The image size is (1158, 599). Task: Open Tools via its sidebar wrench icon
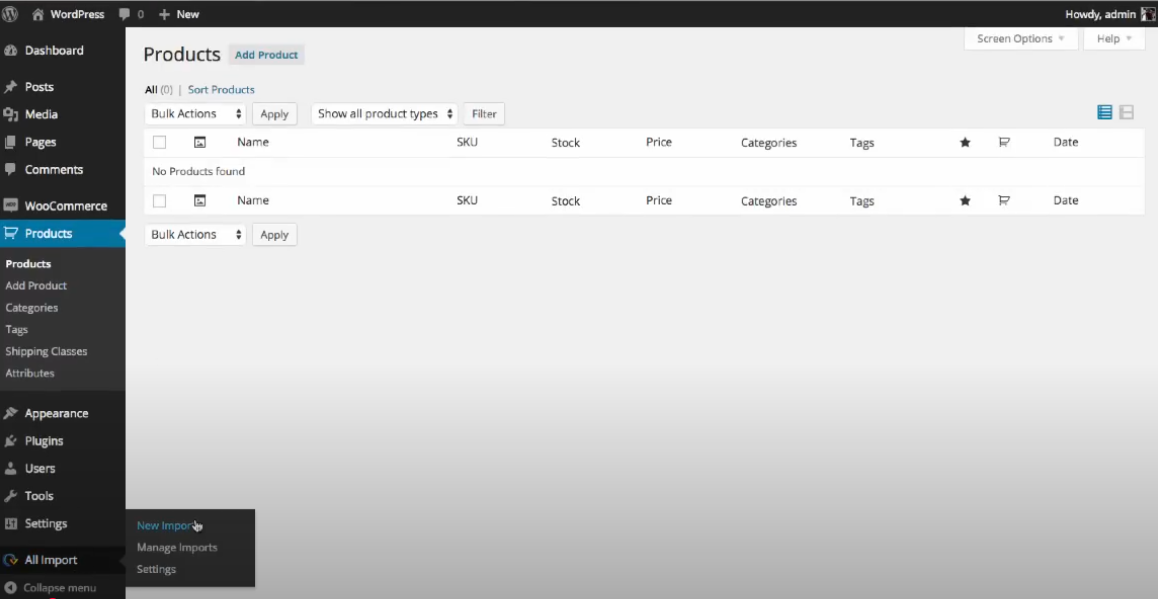pyautogui.click(x=10, y=496)
